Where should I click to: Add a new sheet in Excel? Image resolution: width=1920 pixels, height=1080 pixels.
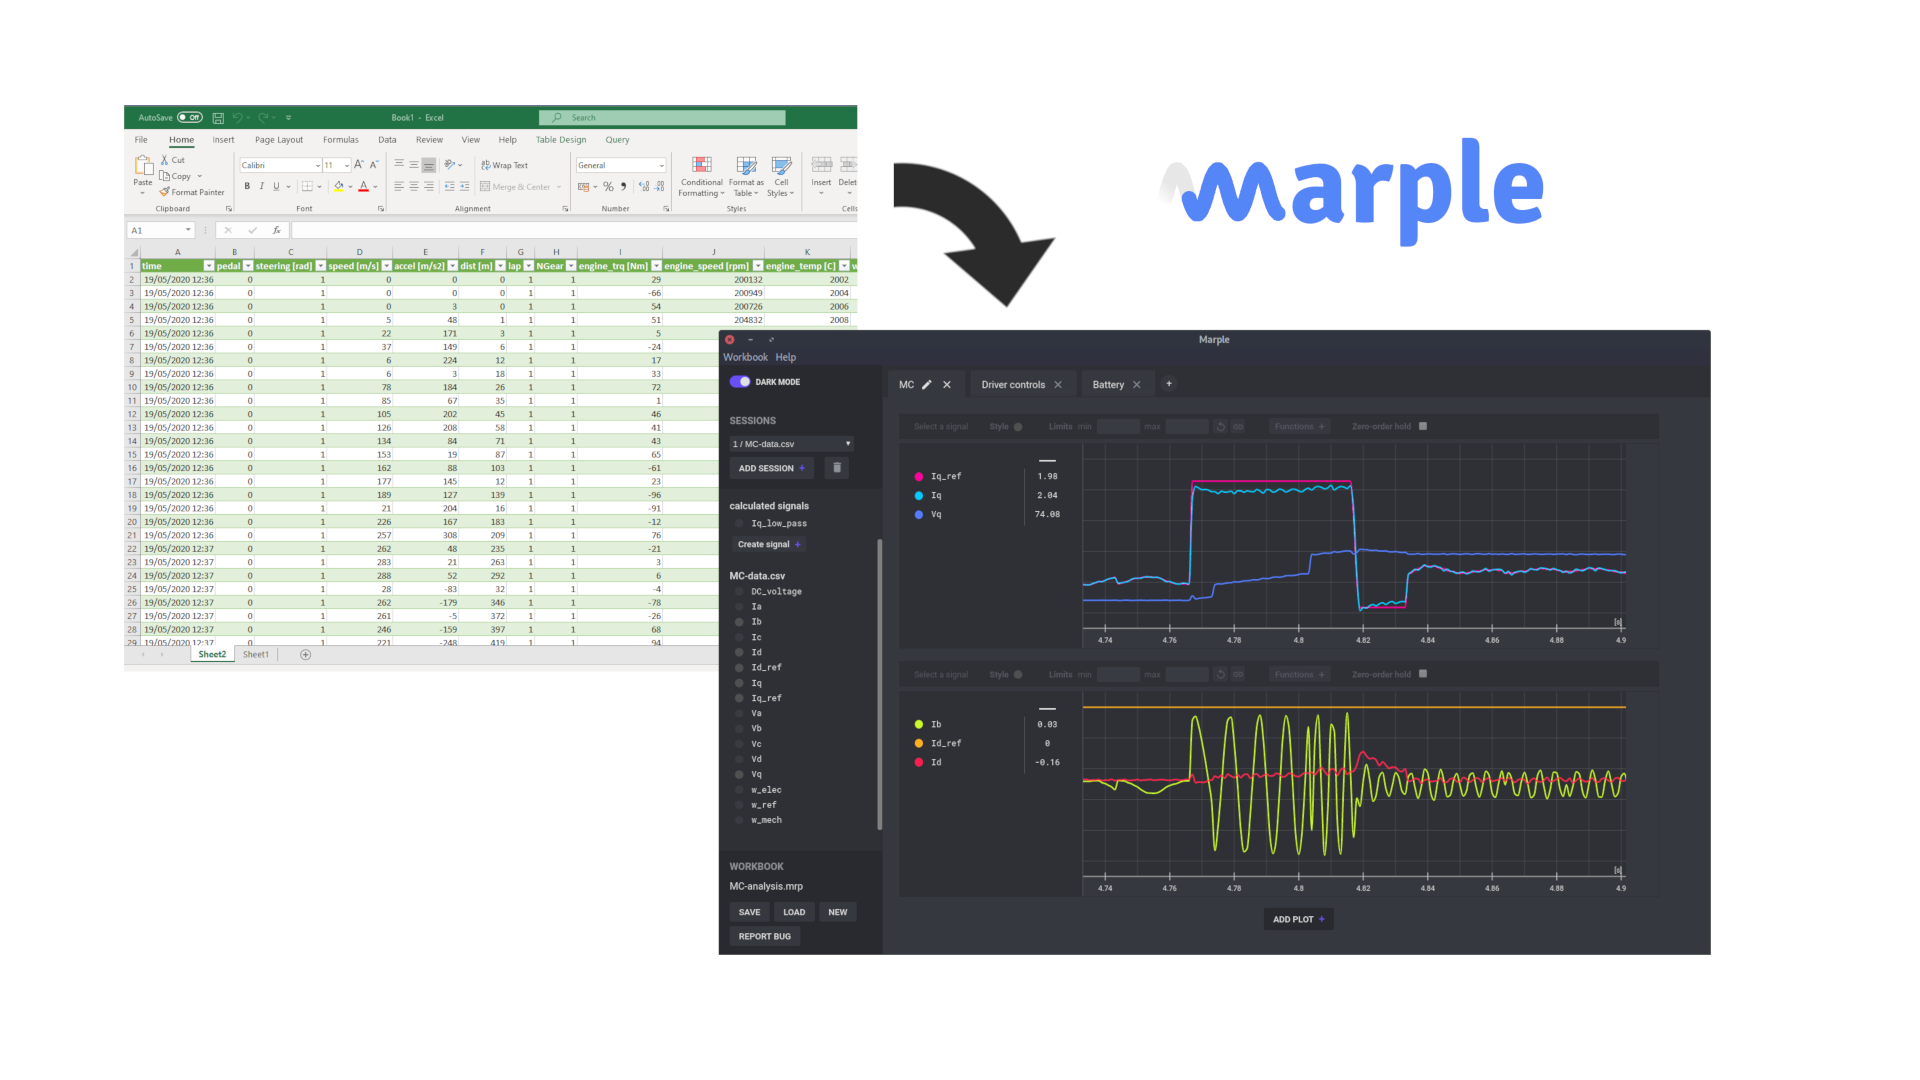pyautogui.click(x=306, y=655)
